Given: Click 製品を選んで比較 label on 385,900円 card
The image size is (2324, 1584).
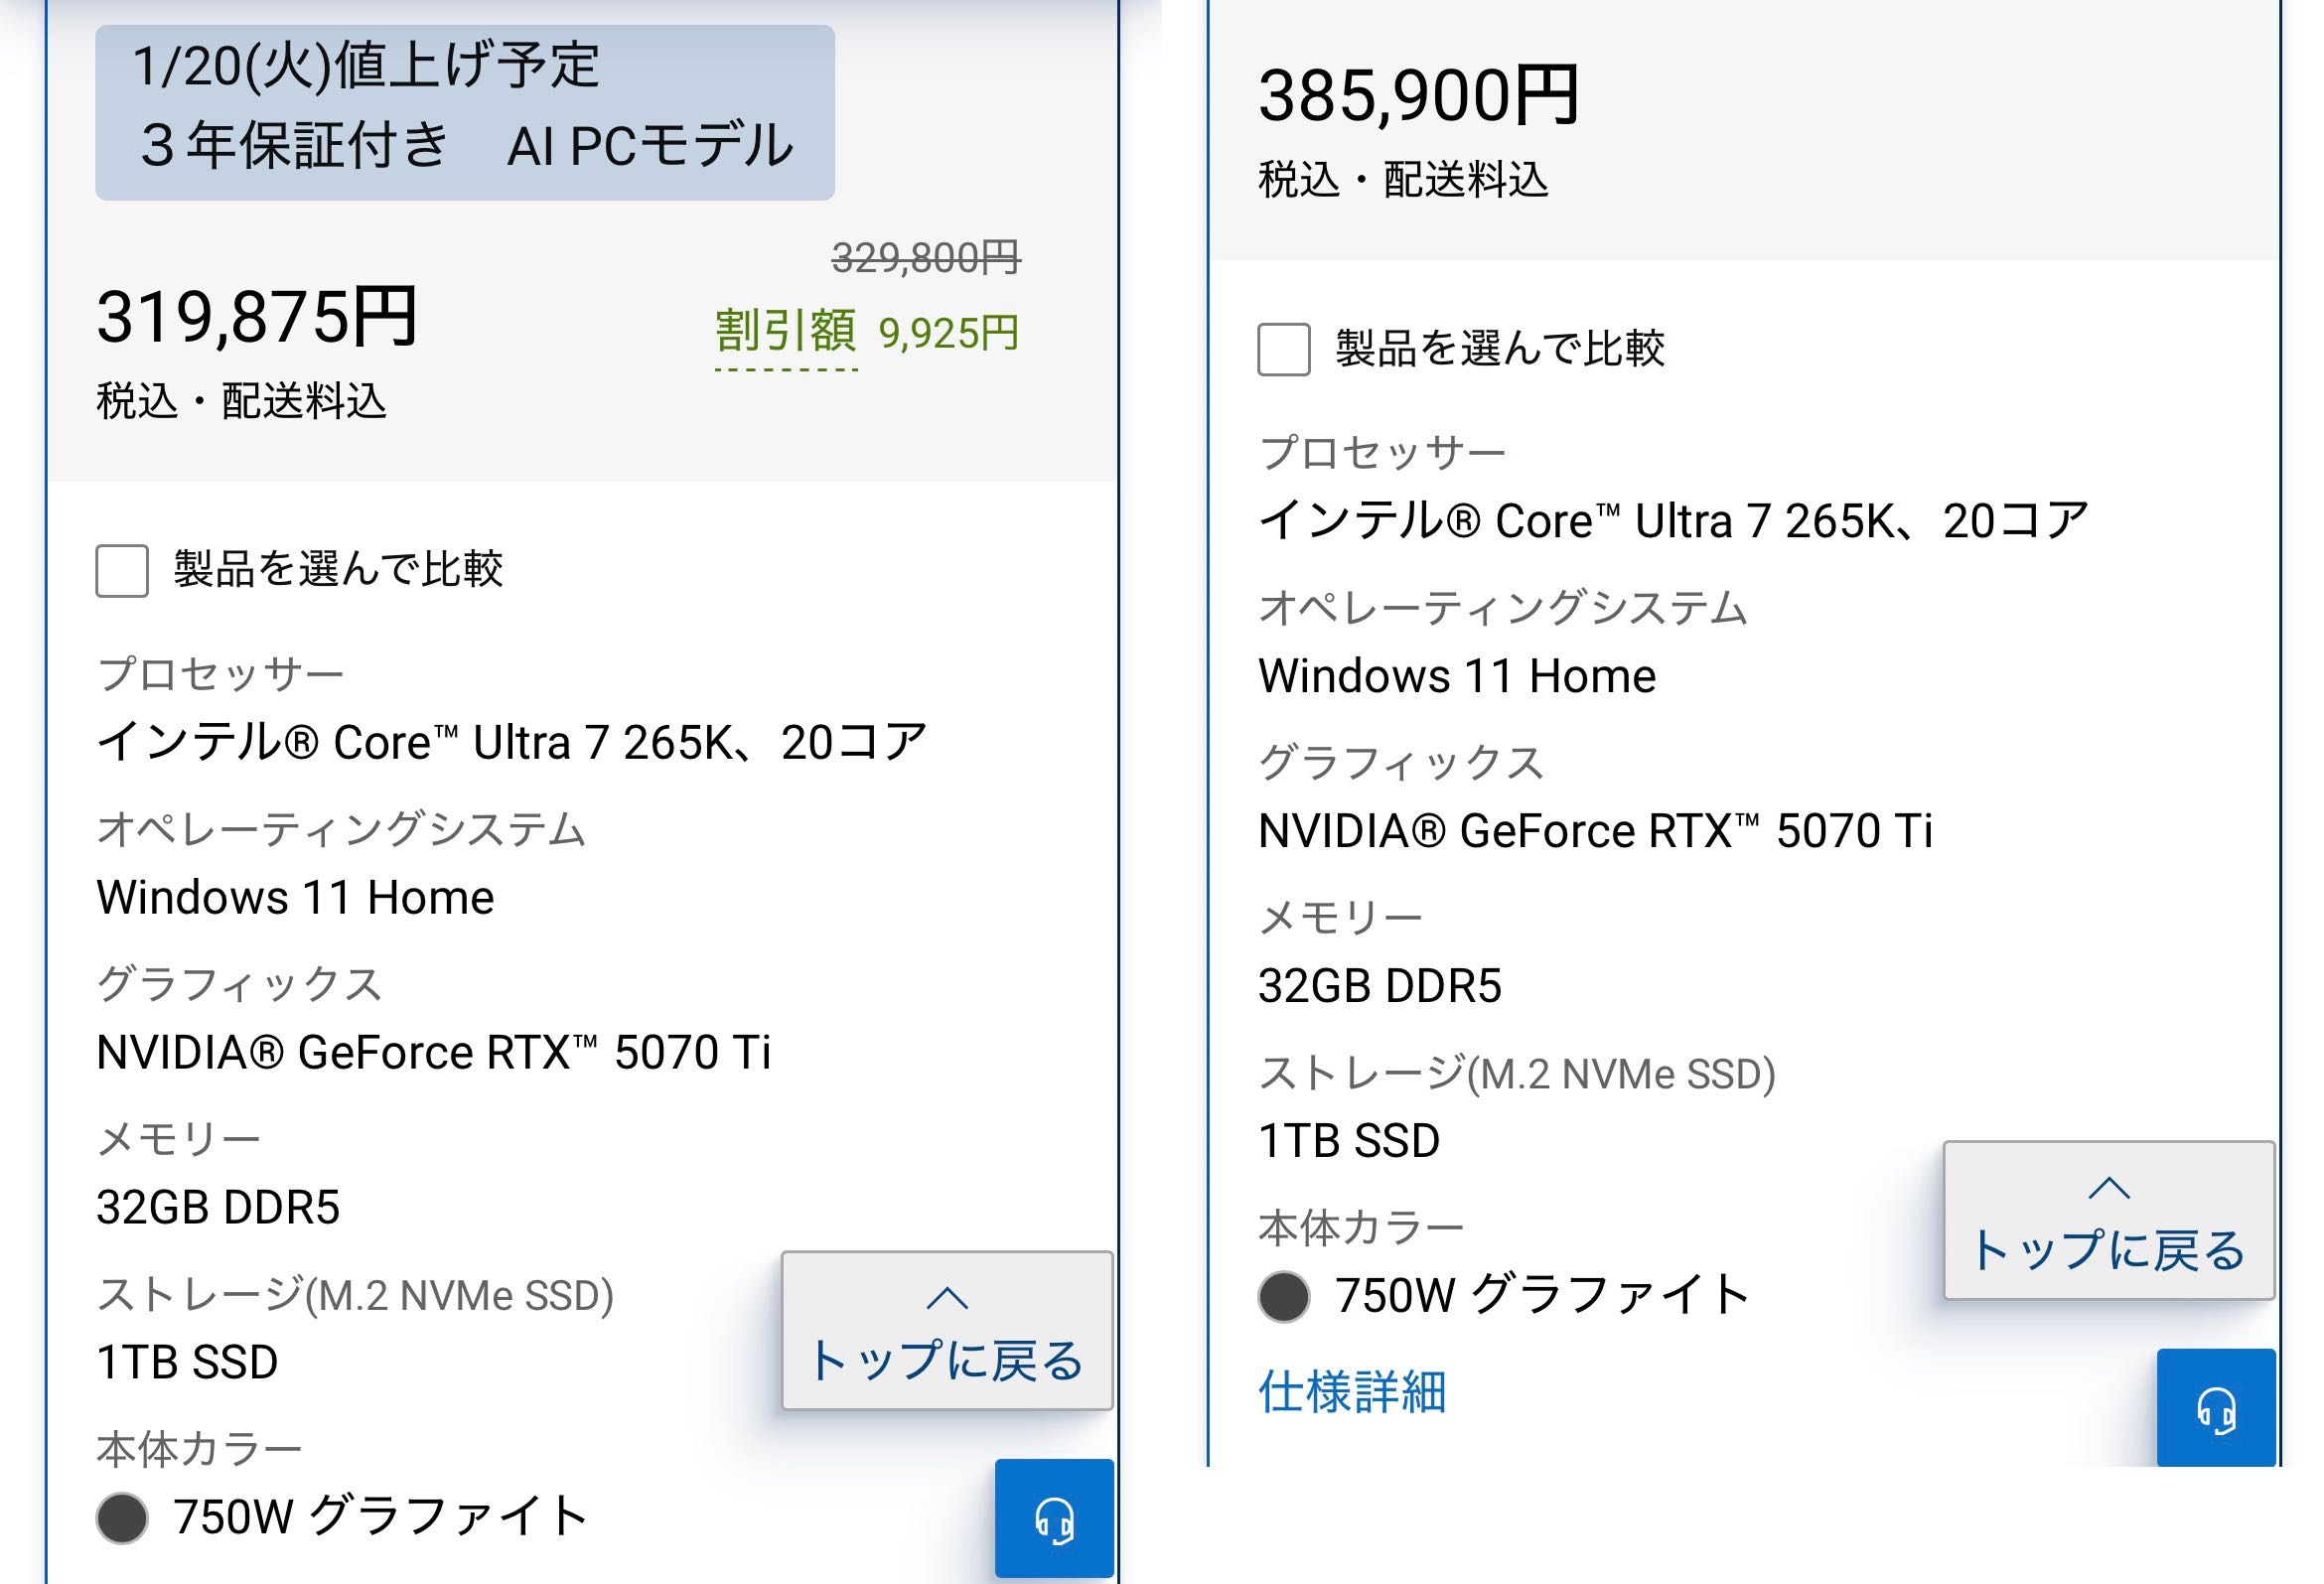Looking at the screenshot, I should 1499,349.
